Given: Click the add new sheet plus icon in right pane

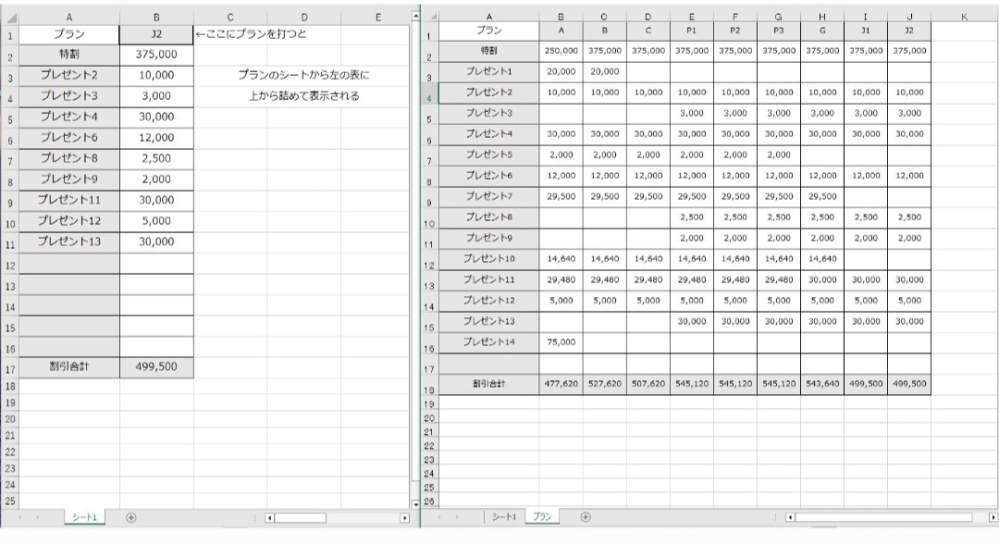Looking at the screenshot, I should (x=585, y=518).
